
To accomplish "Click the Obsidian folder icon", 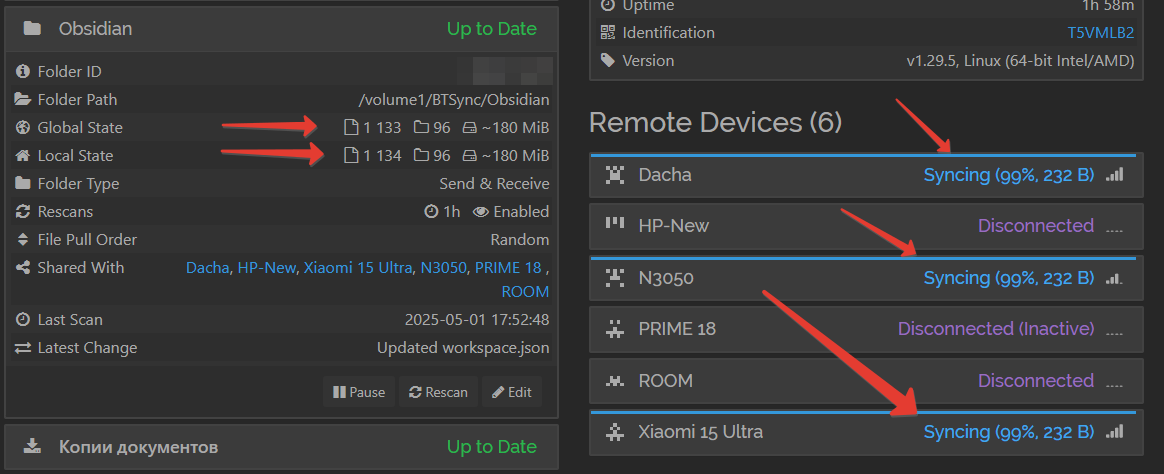I will point(32,29).
